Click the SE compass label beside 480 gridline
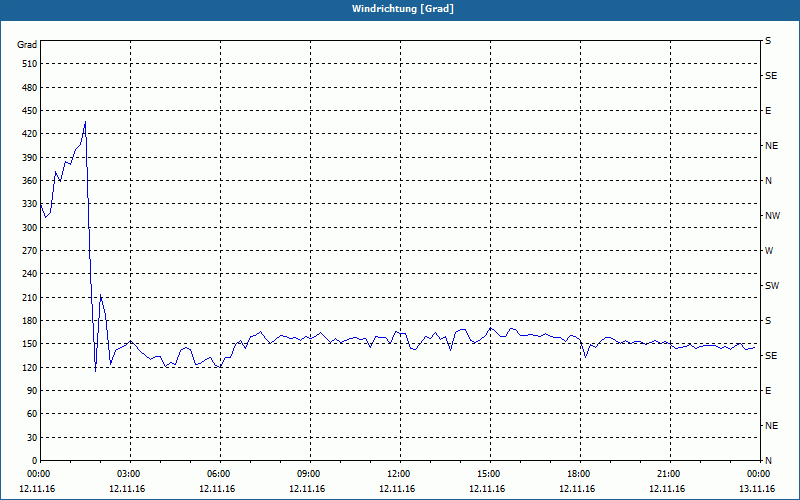The width and height of the screenshot is (800, 500). pyautogui.click(x=771, y=76)
